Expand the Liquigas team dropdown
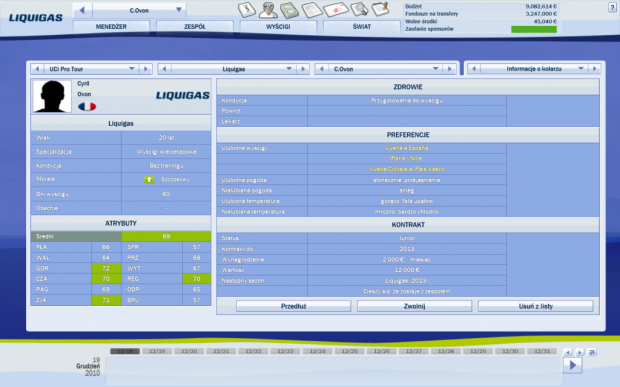Viewport: 620px width, 387px height. coord(289,69)
